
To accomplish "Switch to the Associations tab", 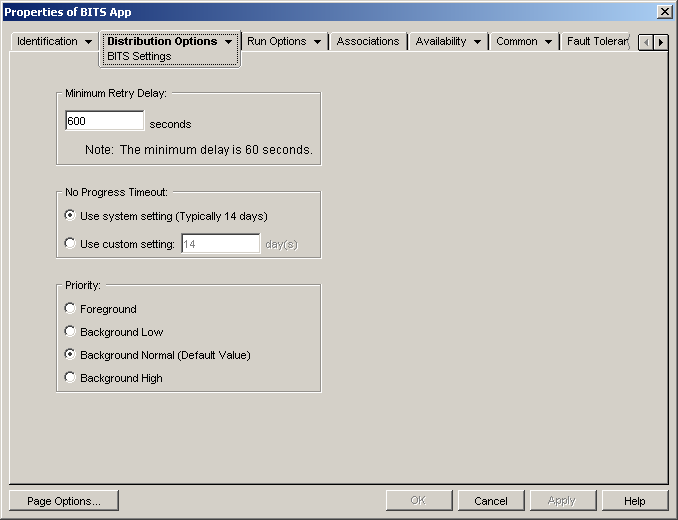I will 368,41.
